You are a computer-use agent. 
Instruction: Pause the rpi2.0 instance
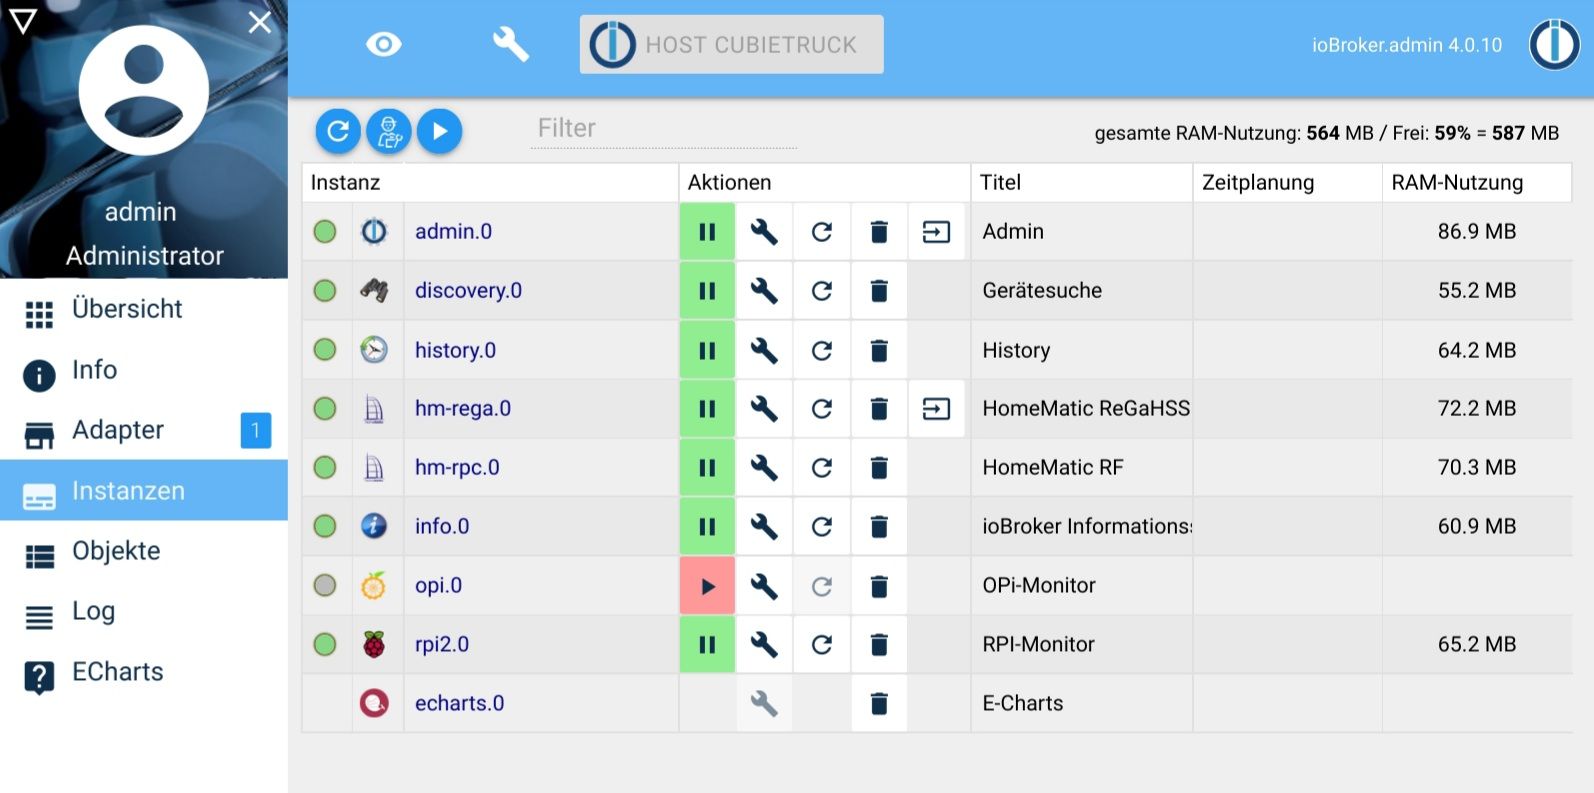(707, 645)
